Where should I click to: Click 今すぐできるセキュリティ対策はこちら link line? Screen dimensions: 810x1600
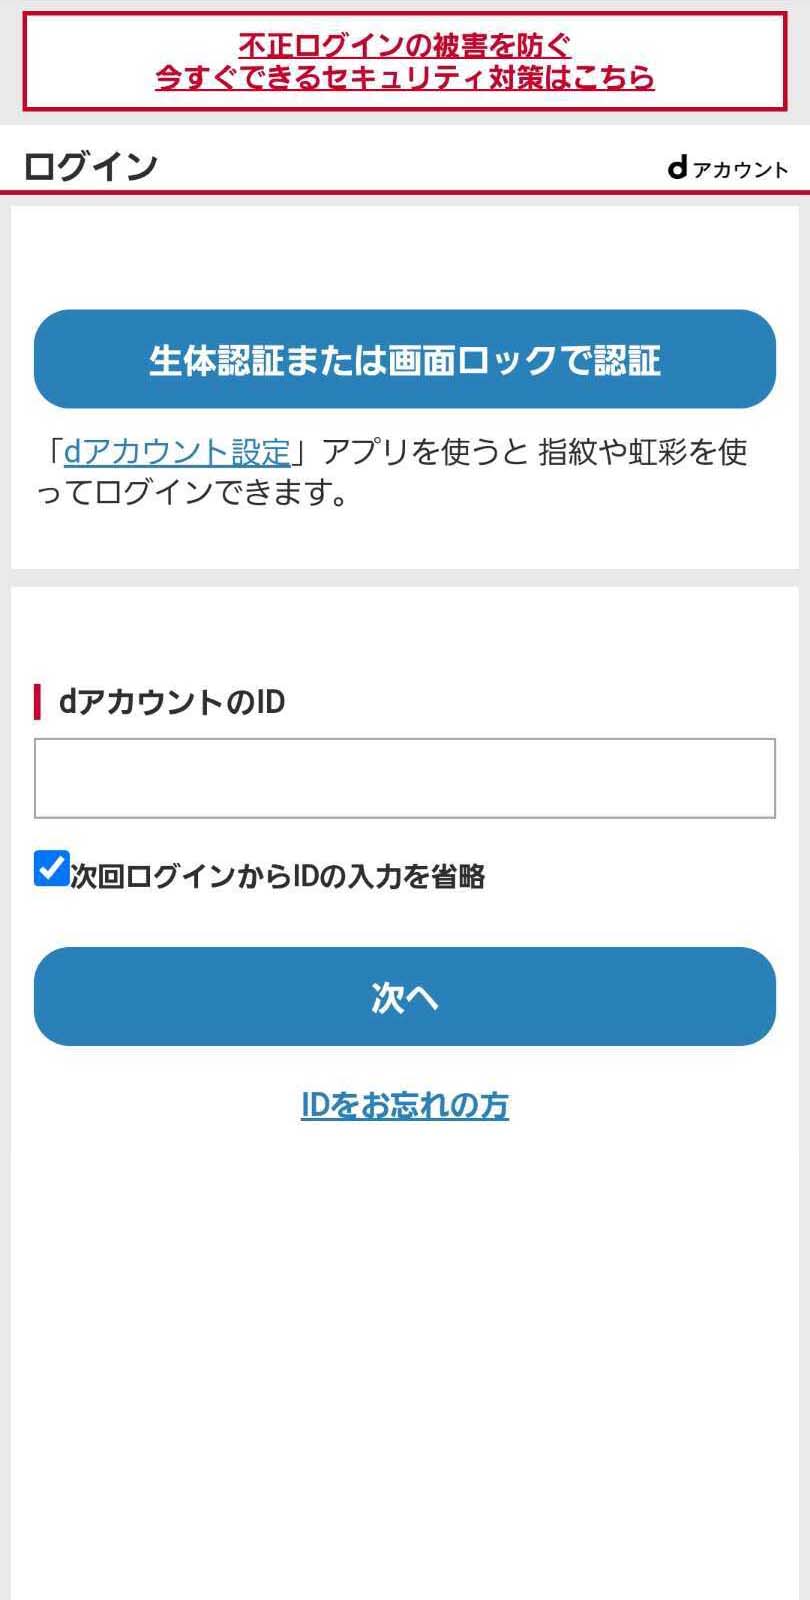click(404, 78)
